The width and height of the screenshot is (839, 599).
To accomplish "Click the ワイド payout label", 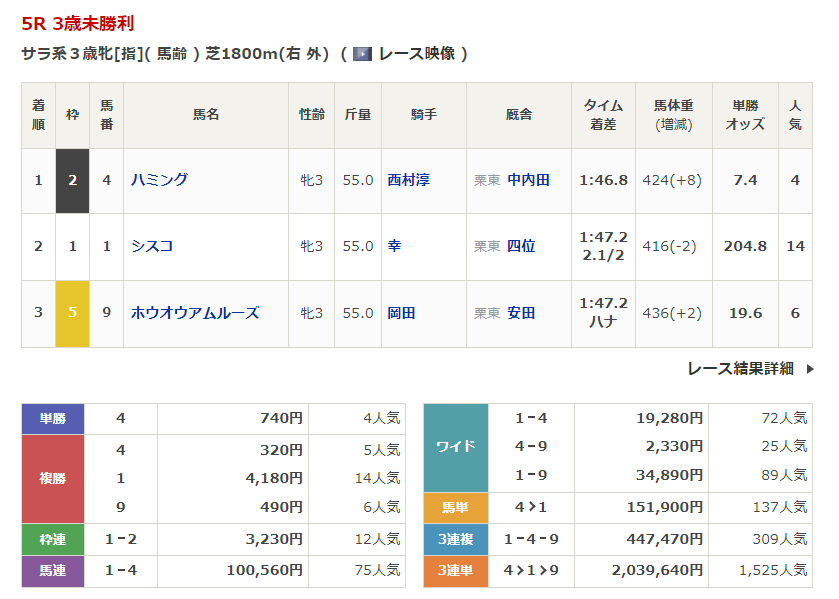I will tap(456, 447).
